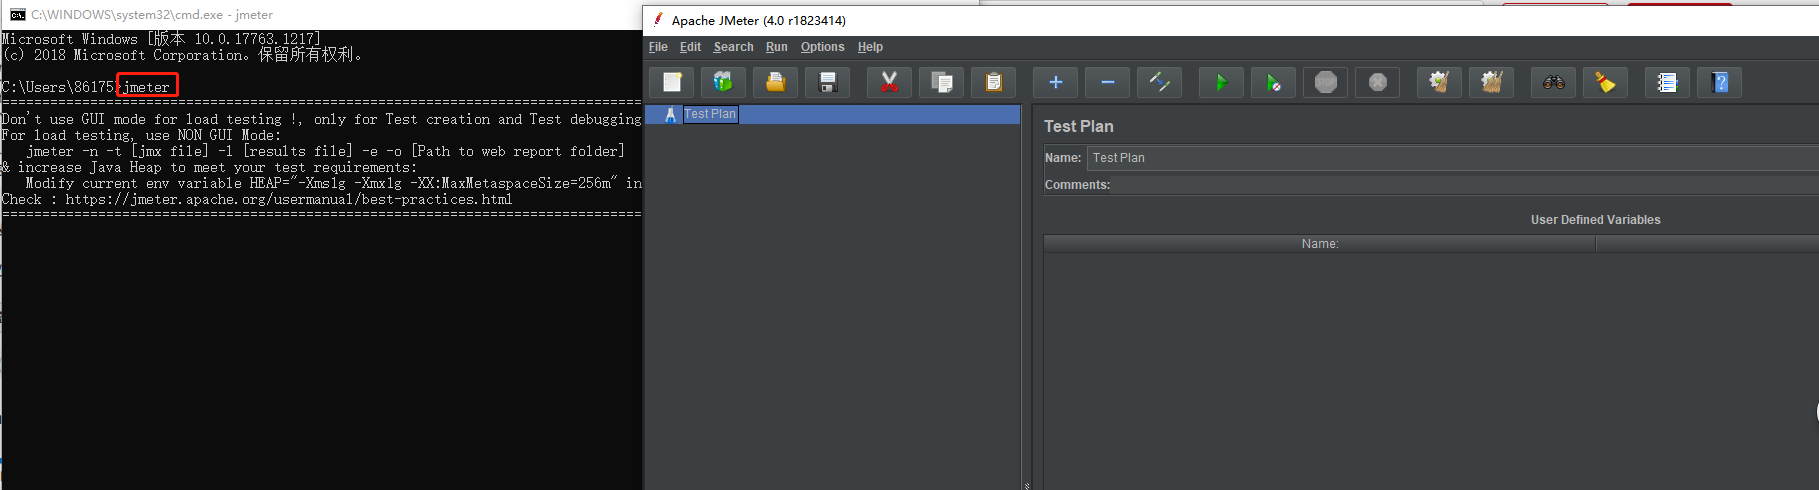Screen dimensions: 1819x490
Task: Cut with the red scissors icon
Action: pos(889,82)
